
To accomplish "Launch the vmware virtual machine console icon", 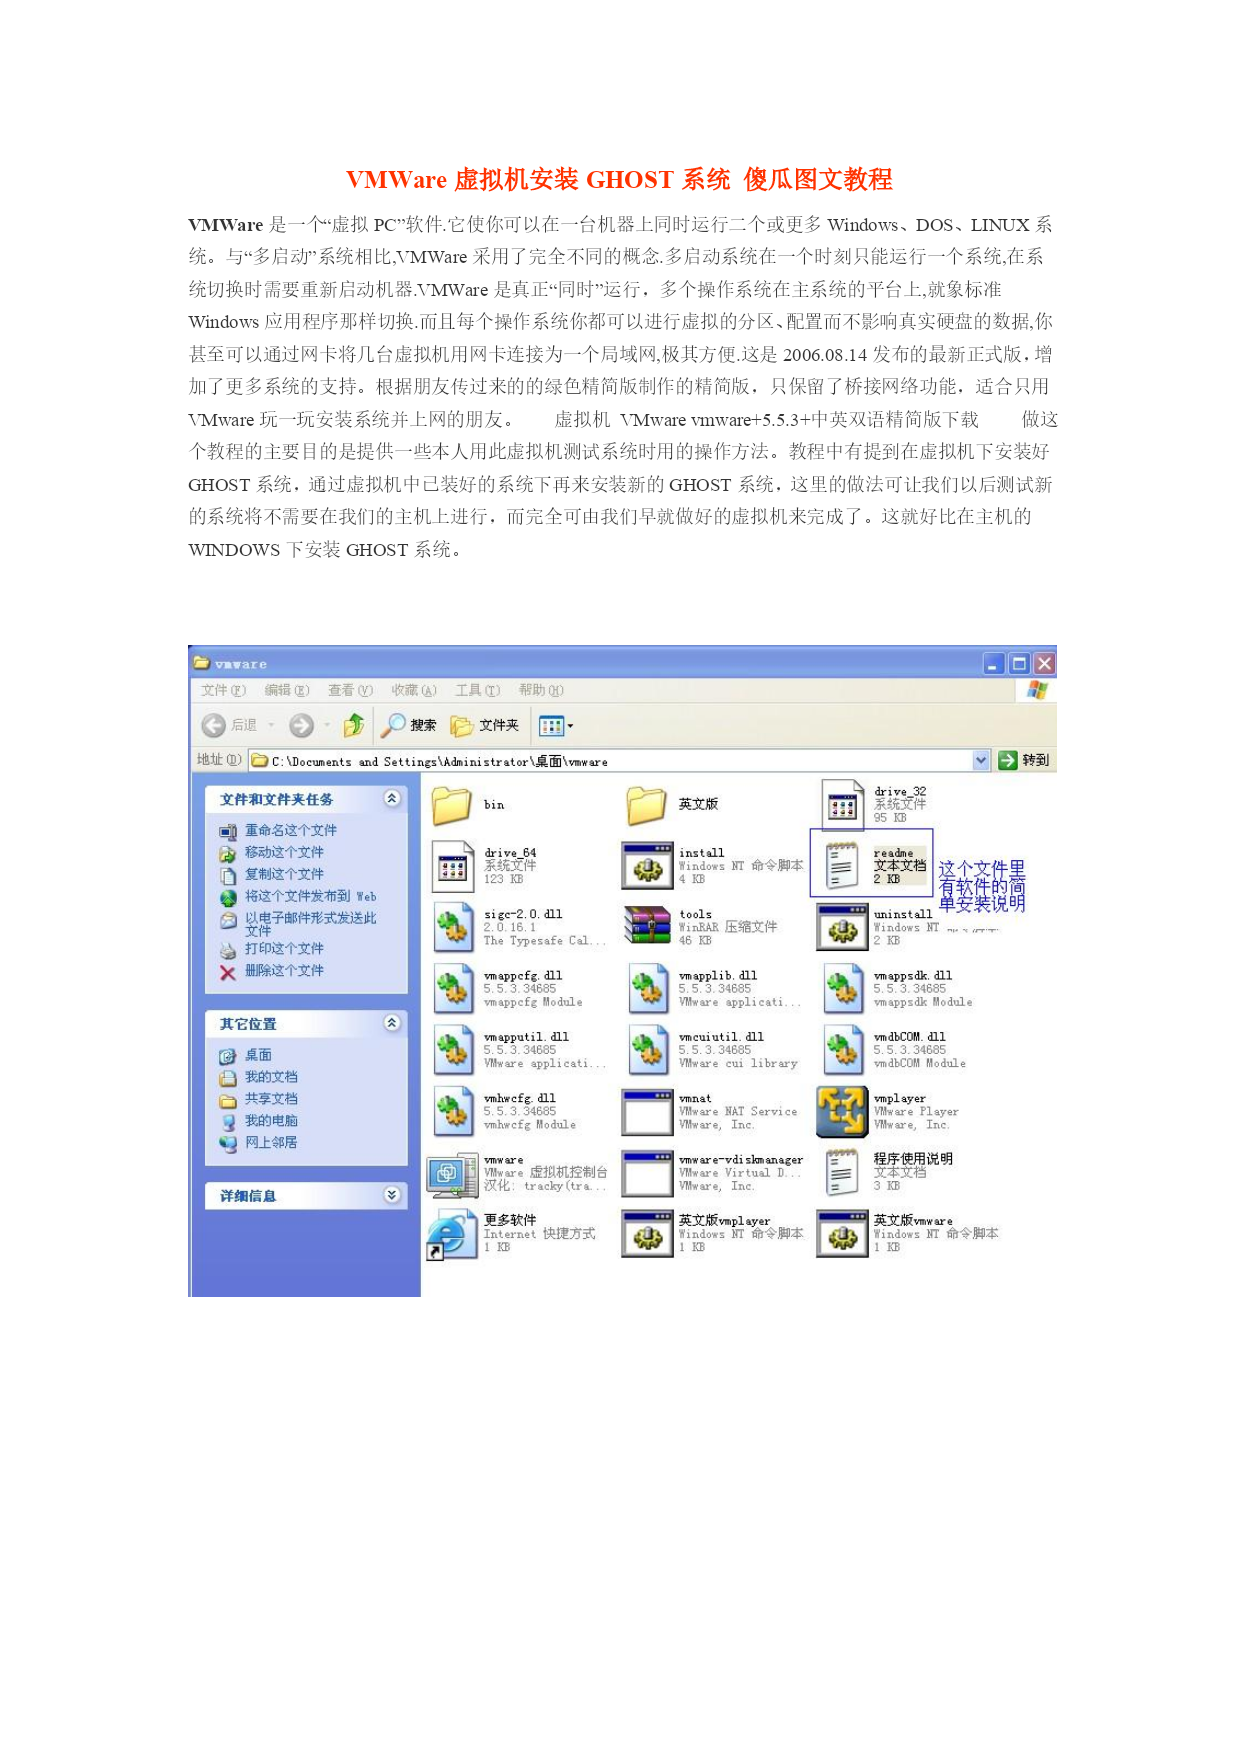I will pyautogui.click(x=452, y=1175).
